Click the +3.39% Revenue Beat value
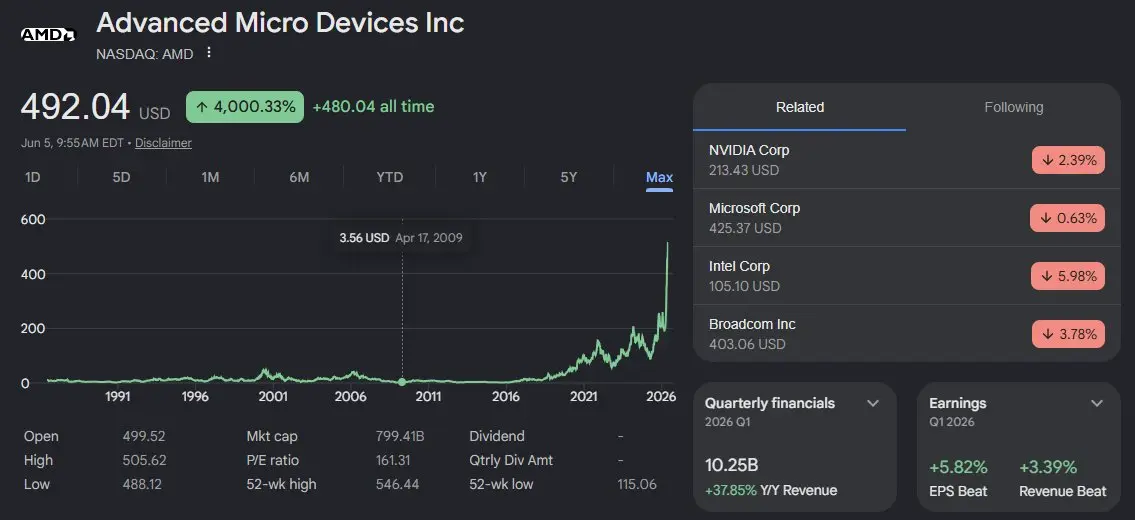Viewport: 1135px width, 520px height. click(1048, 467)
